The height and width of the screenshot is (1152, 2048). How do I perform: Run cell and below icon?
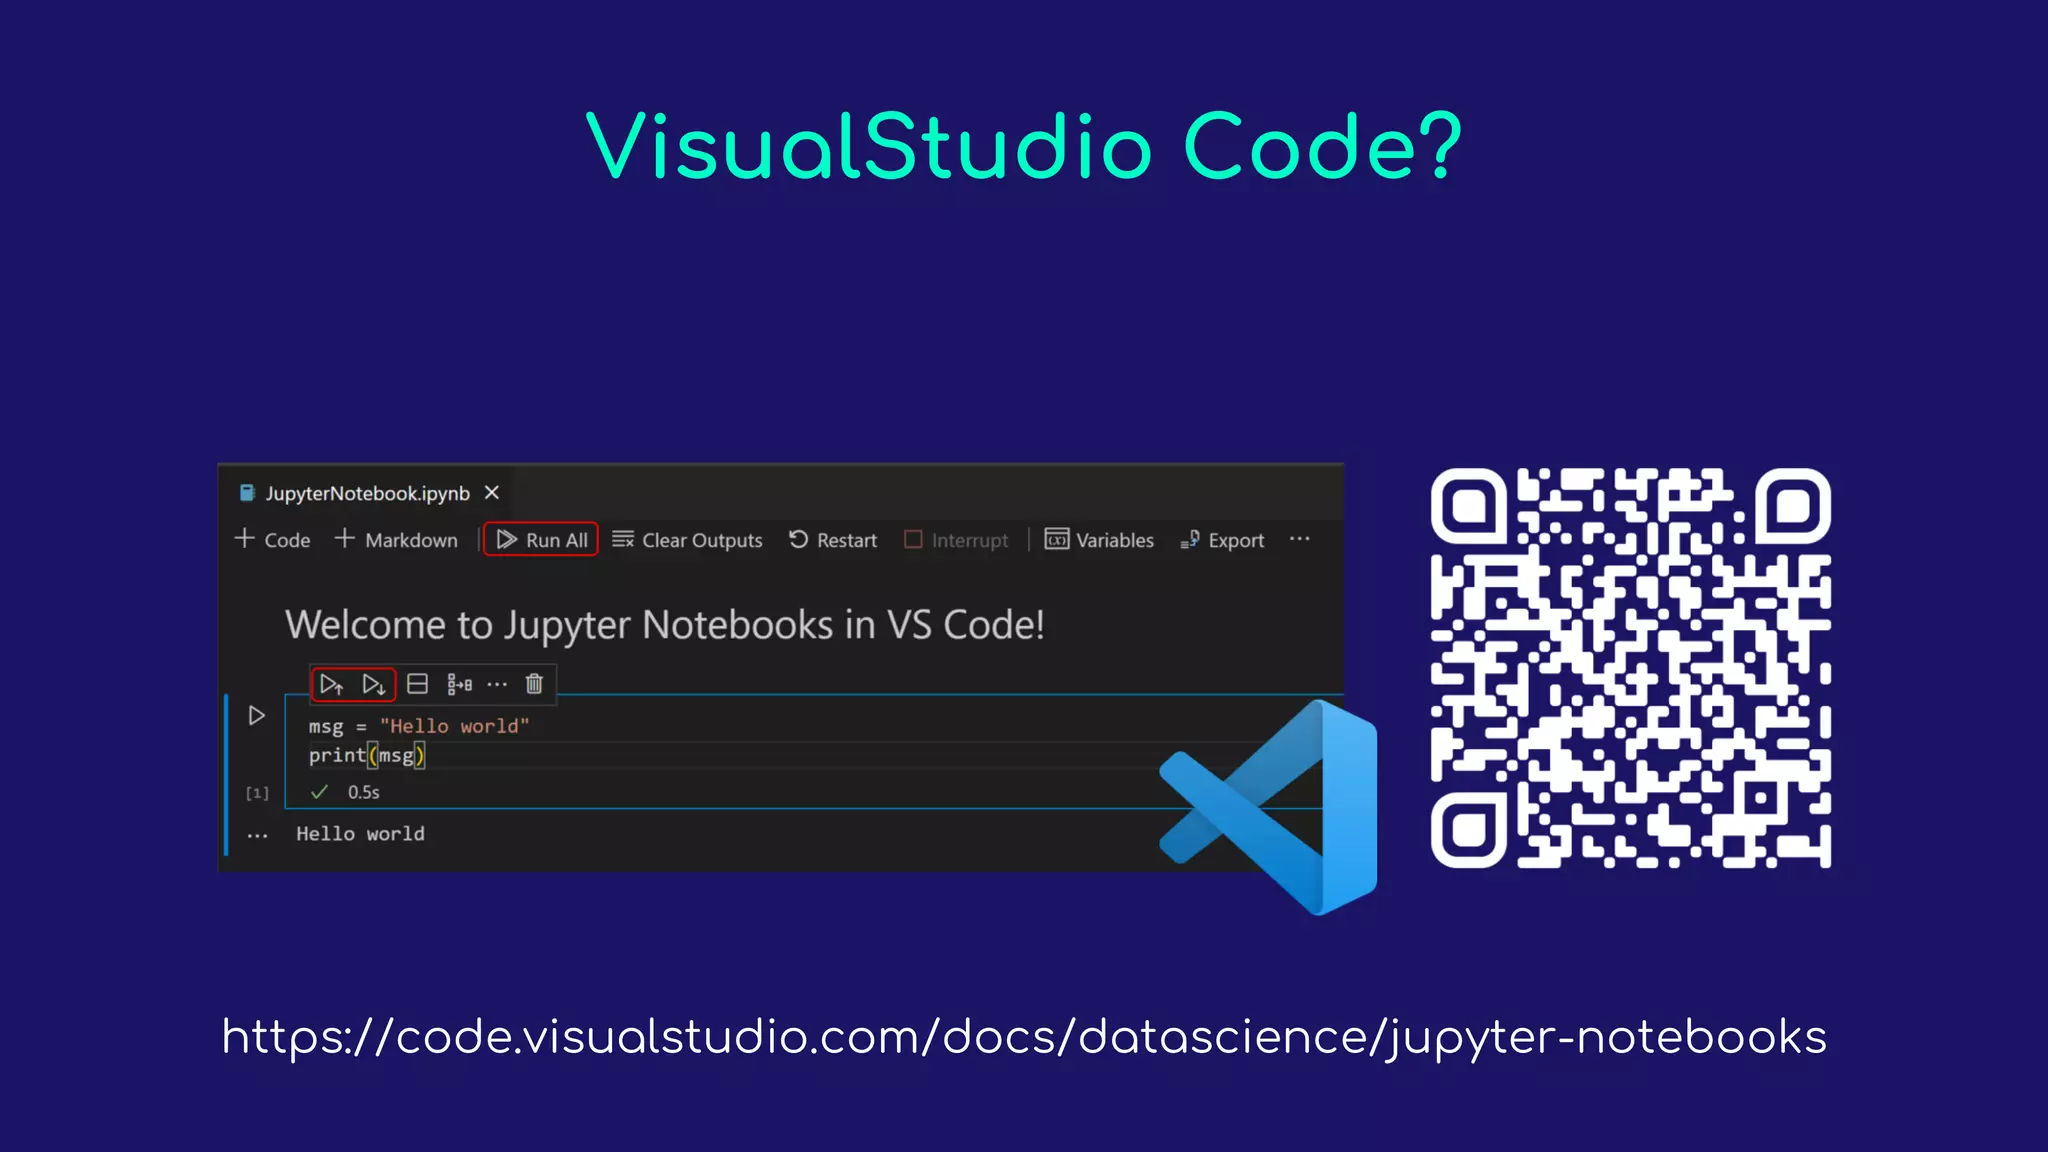(374, 685)
